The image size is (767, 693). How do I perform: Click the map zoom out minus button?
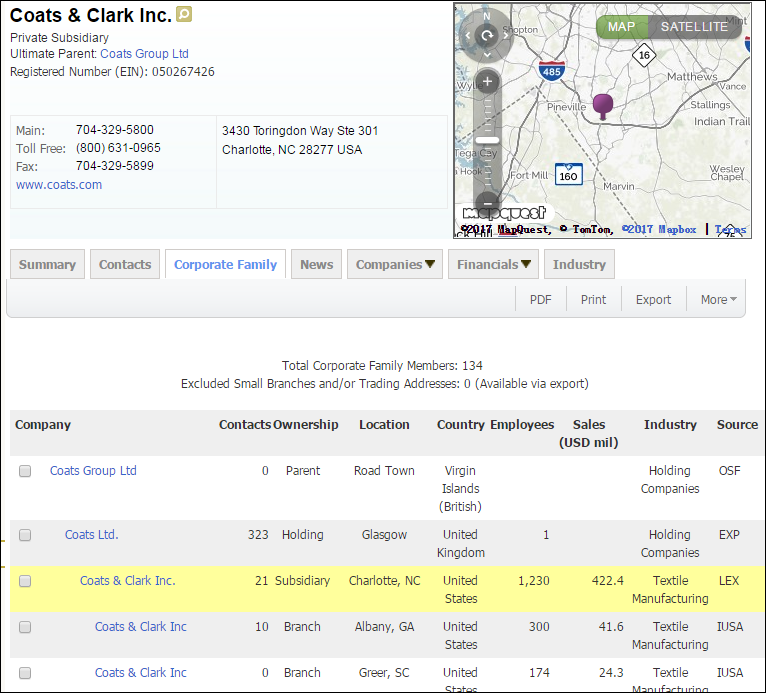click(x=487, y=202)
